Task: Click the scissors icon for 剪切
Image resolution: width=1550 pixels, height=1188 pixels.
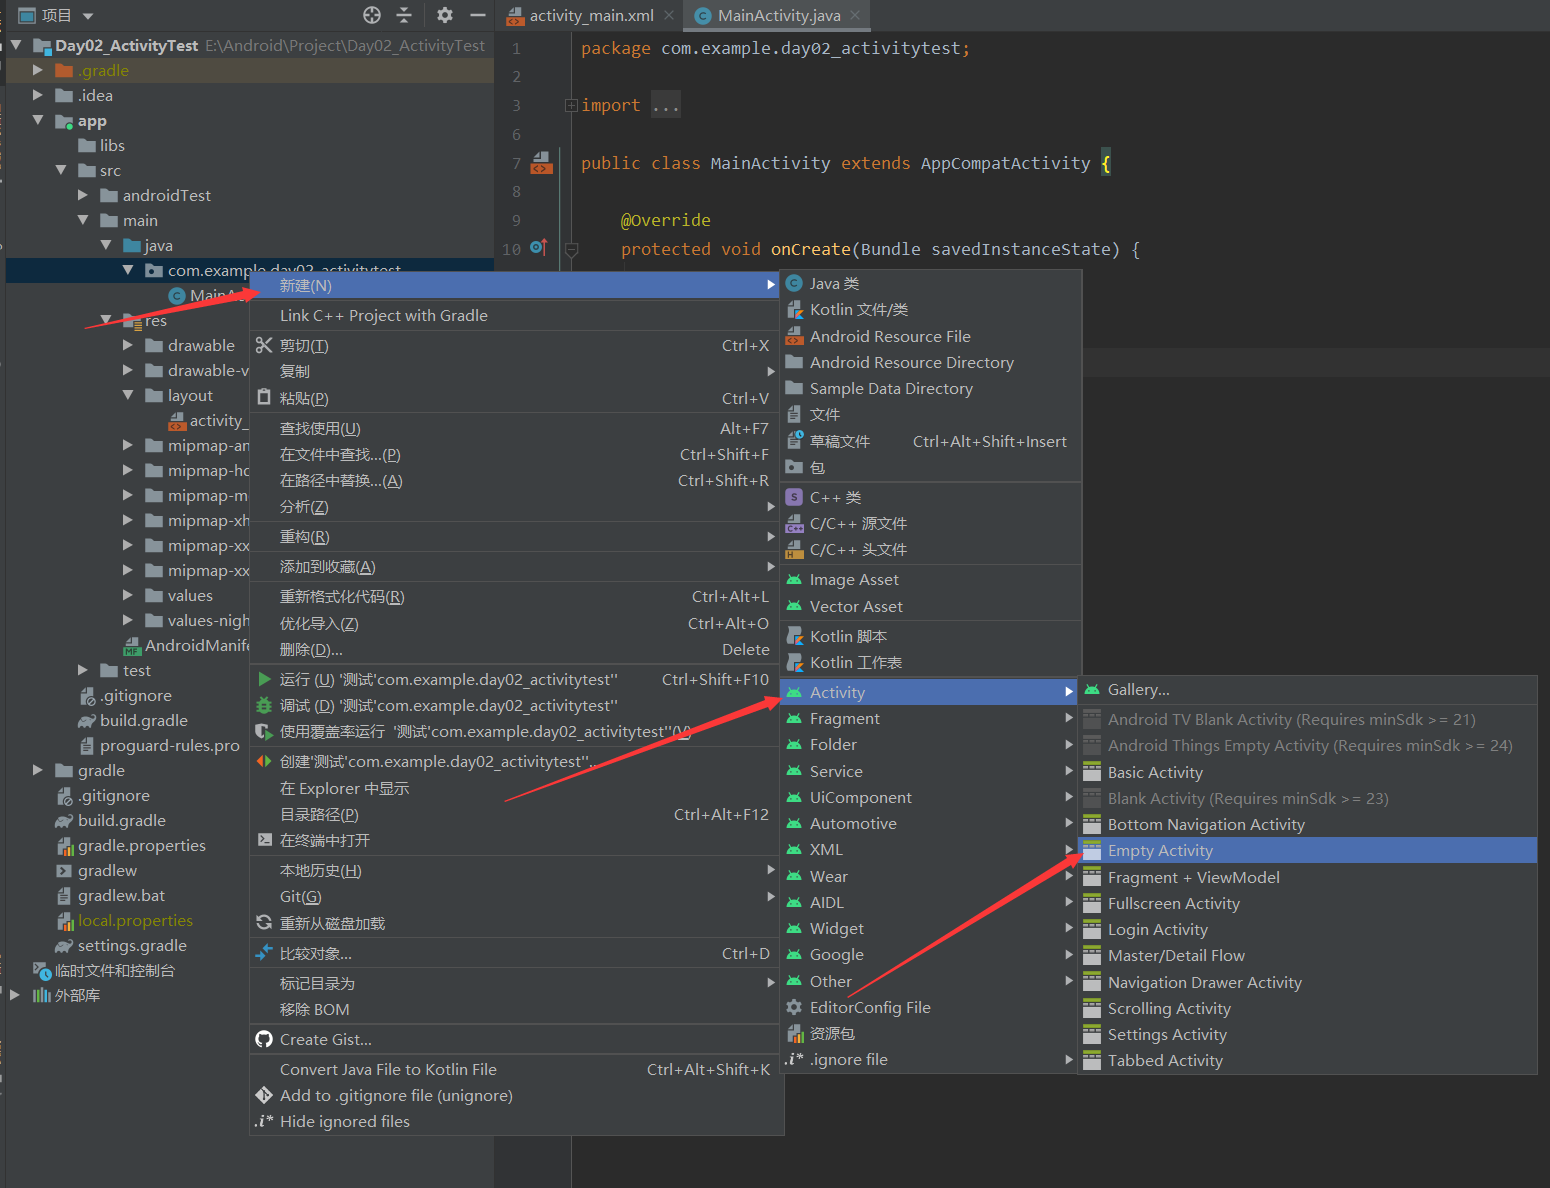Action: click(x=264, y=345)
